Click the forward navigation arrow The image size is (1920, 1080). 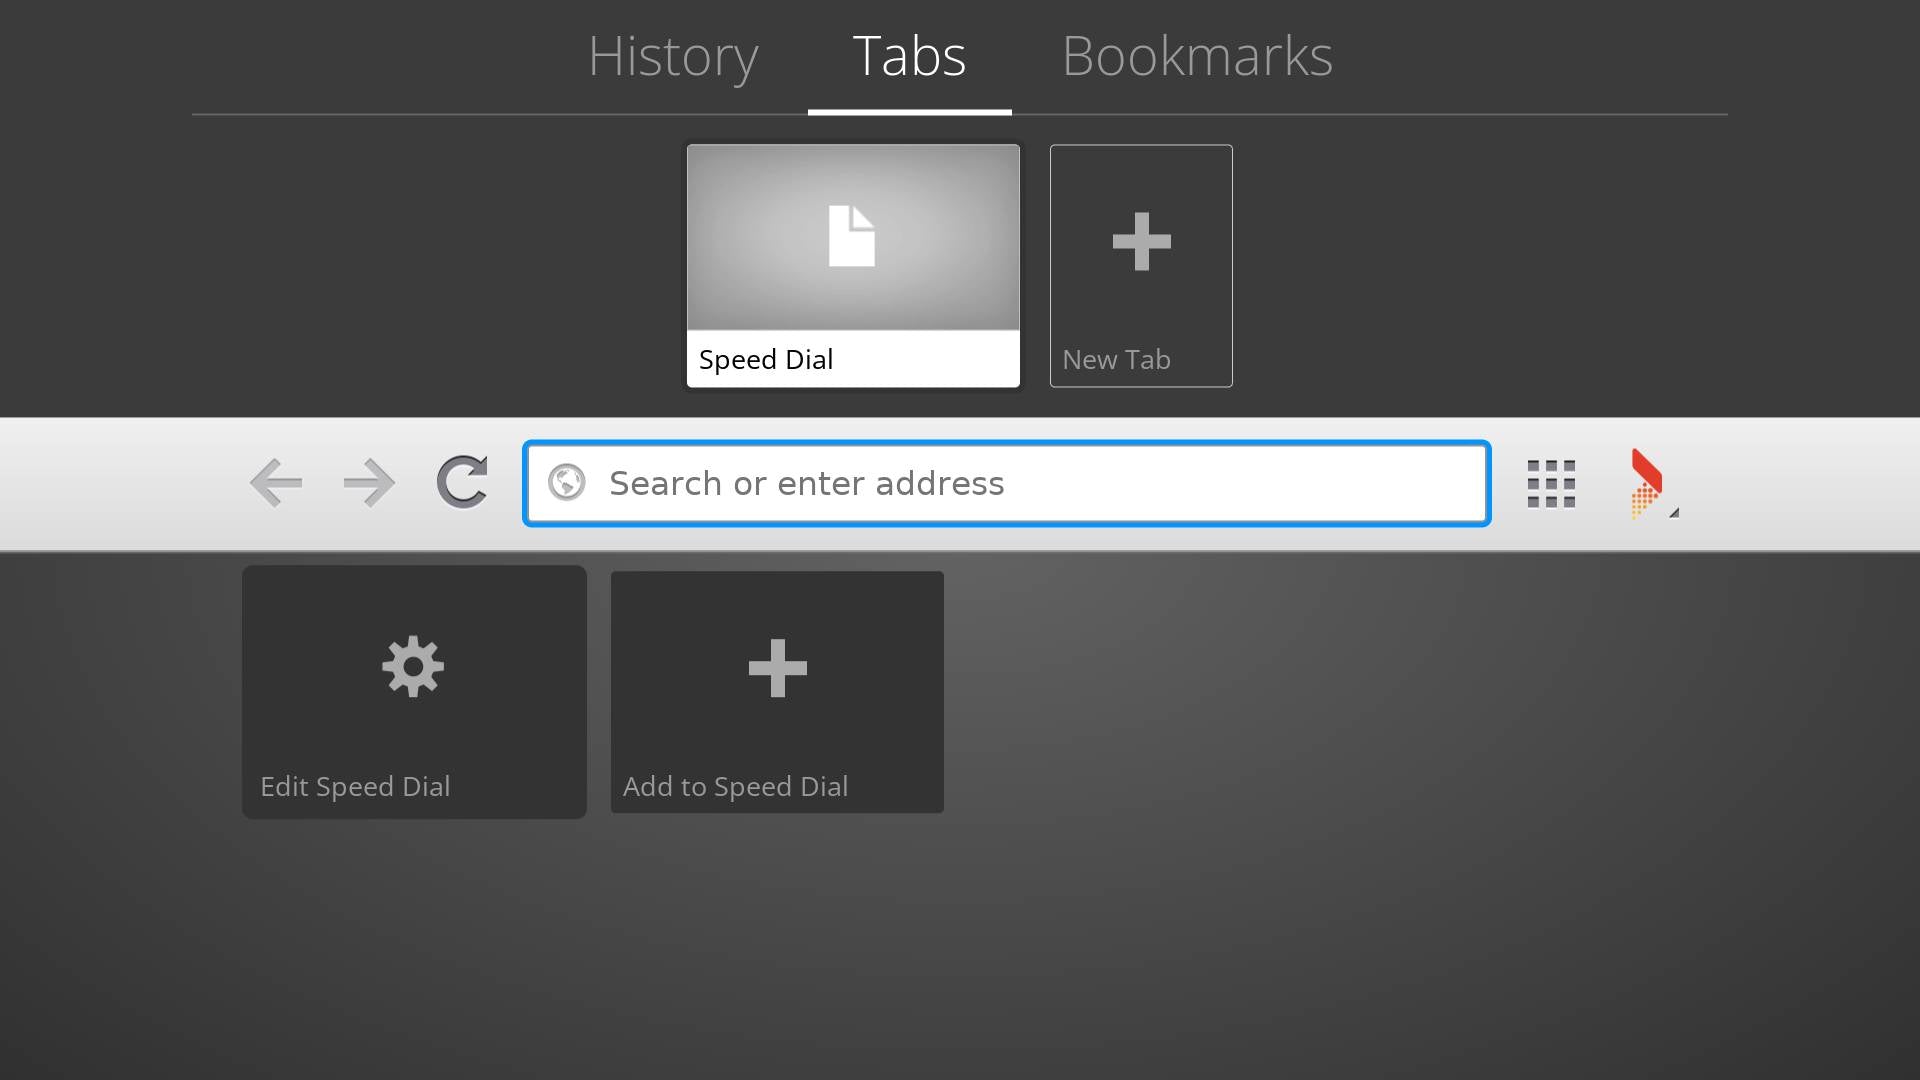[x=369, y=483]
